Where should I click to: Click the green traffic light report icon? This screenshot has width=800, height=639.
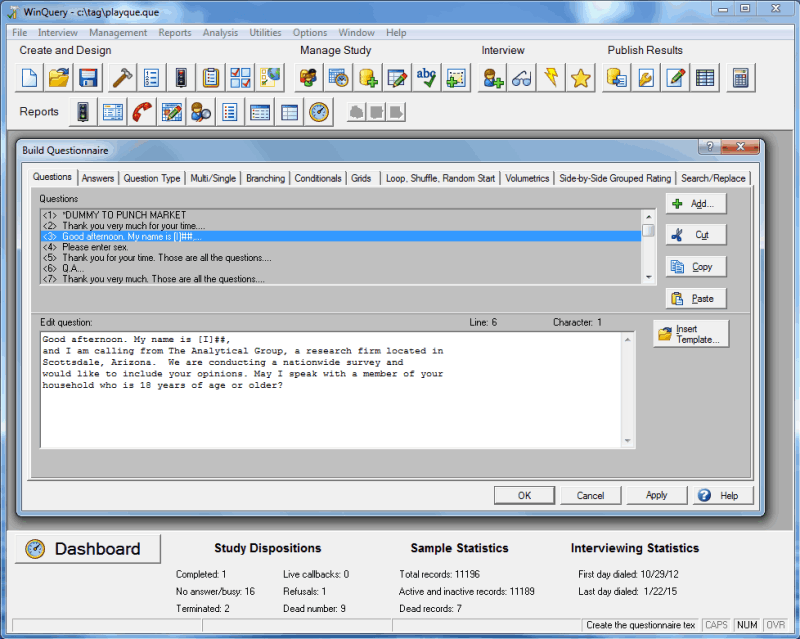[x=83, y=112]
